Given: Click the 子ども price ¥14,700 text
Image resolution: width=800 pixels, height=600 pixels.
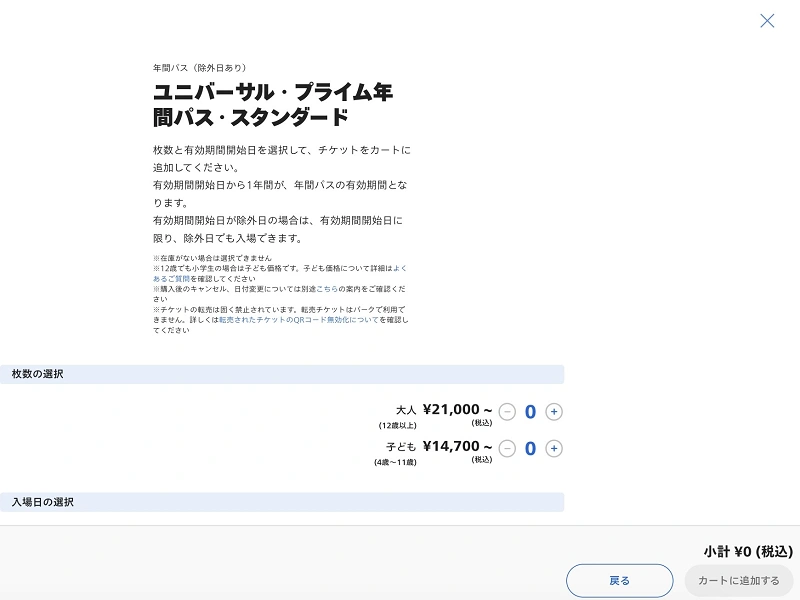Looking at the screenshot, I should (457, 446).
